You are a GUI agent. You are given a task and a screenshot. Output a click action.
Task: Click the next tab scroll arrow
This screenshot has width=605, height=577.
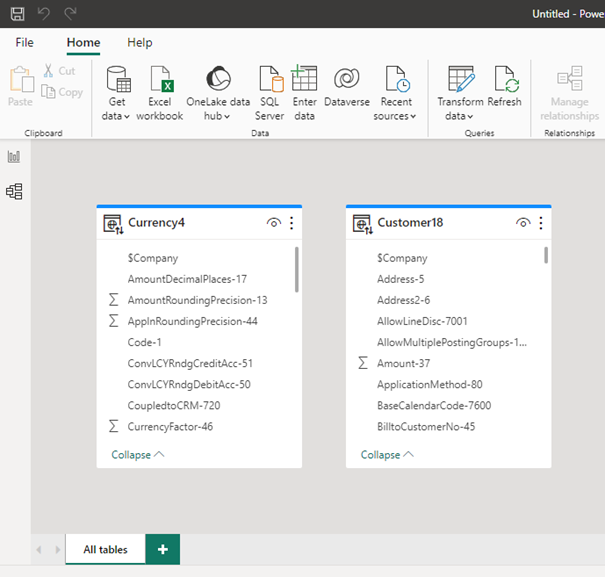[57, 549]
